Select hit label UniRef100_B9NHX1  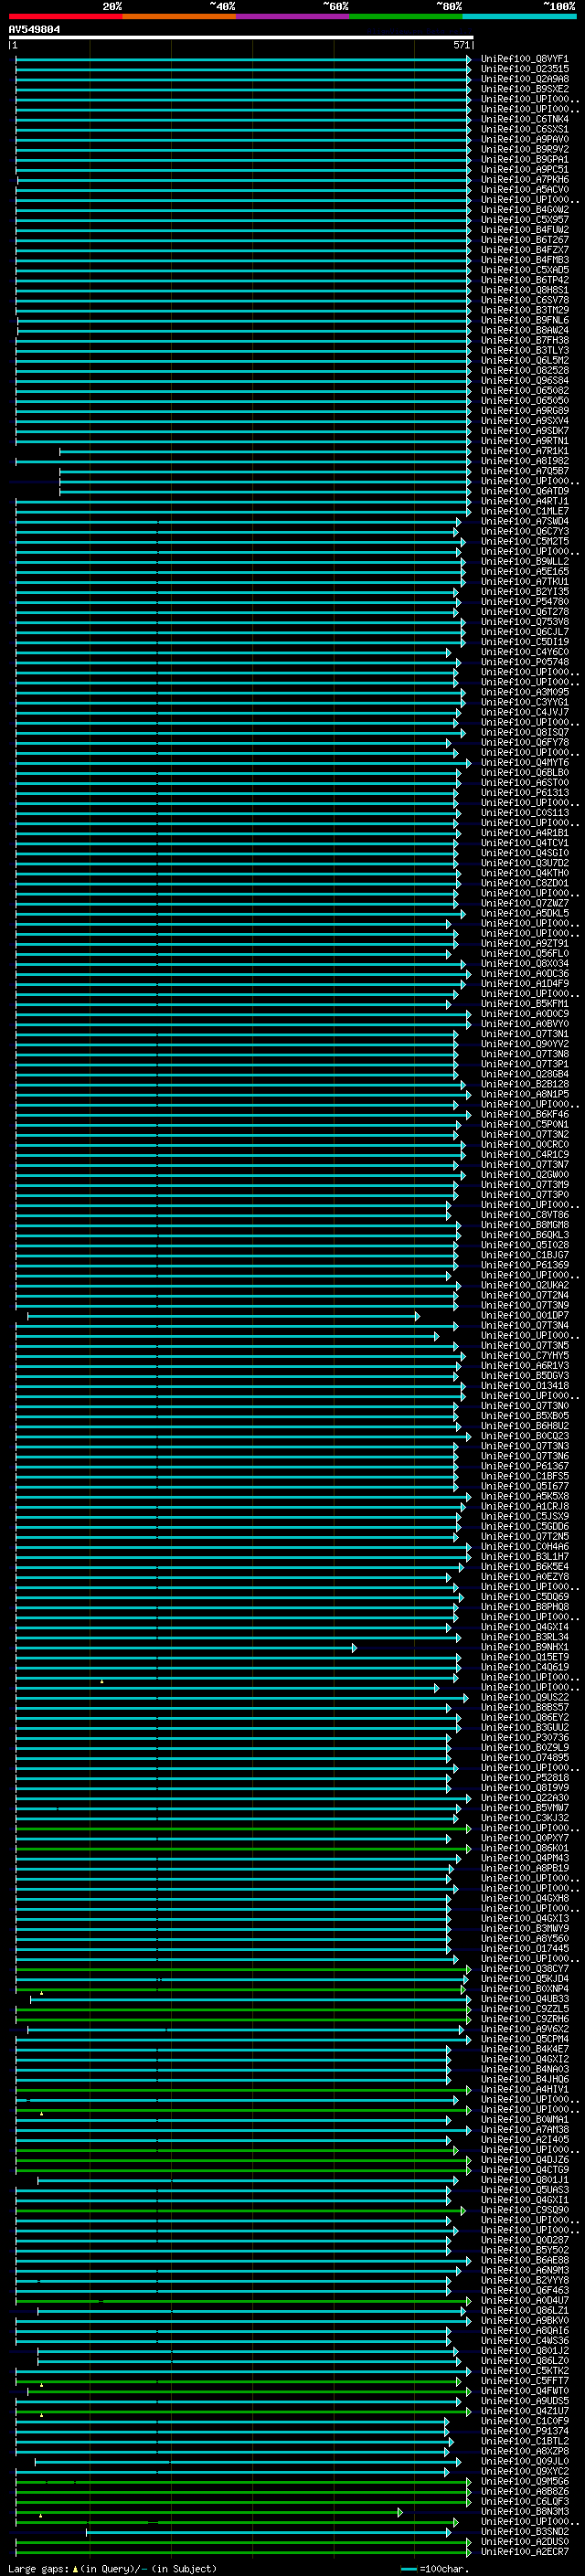(524, 1647)
